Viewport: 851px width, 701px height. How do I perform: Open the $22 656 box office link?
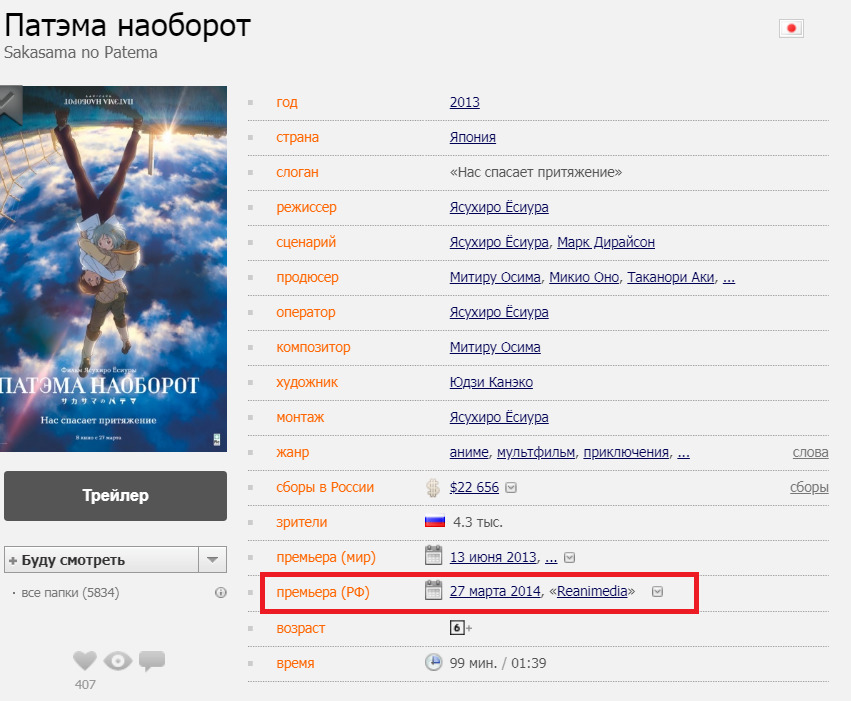[474, 487]
